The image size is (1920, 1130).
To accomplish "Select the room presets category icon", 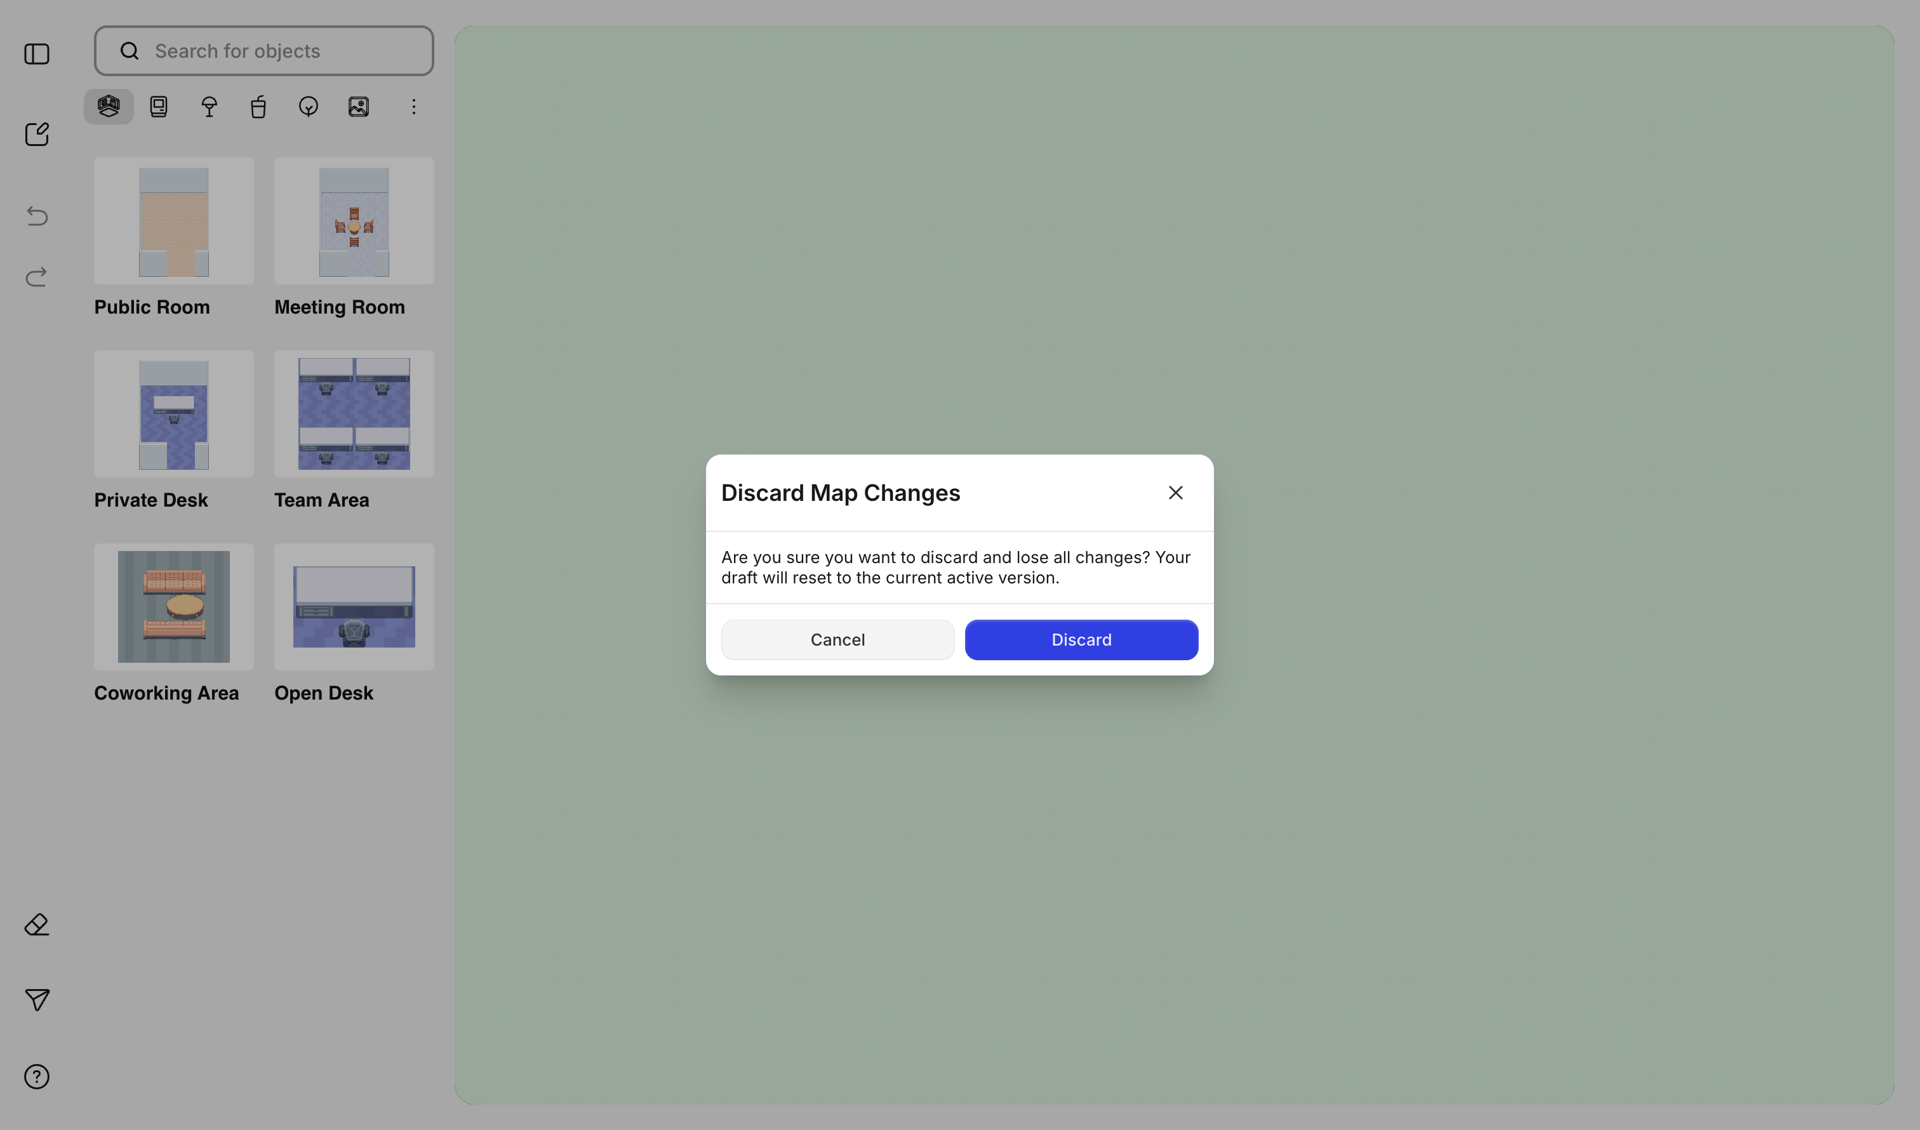I will point(108,106).
